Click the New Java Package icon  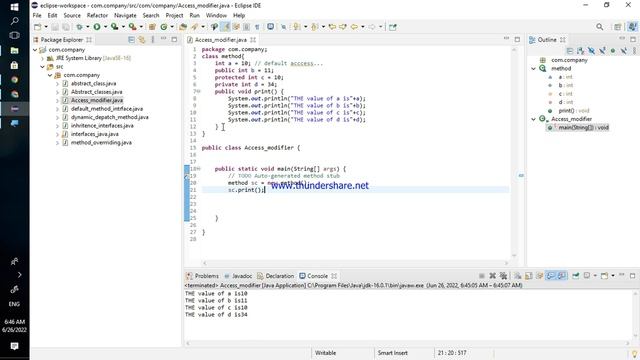pyautogui.click(x=152, y=27)
